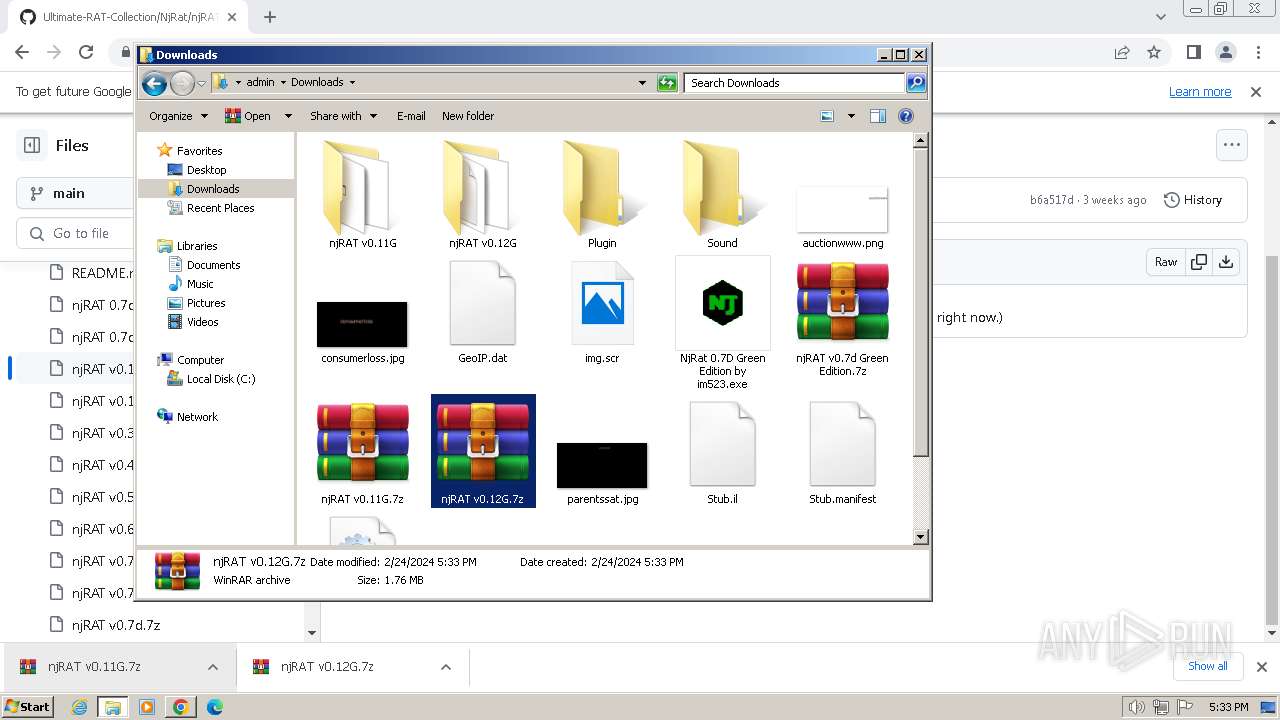
Task: Expand the Open button dropdown arrow
Action: coord(288,116)
